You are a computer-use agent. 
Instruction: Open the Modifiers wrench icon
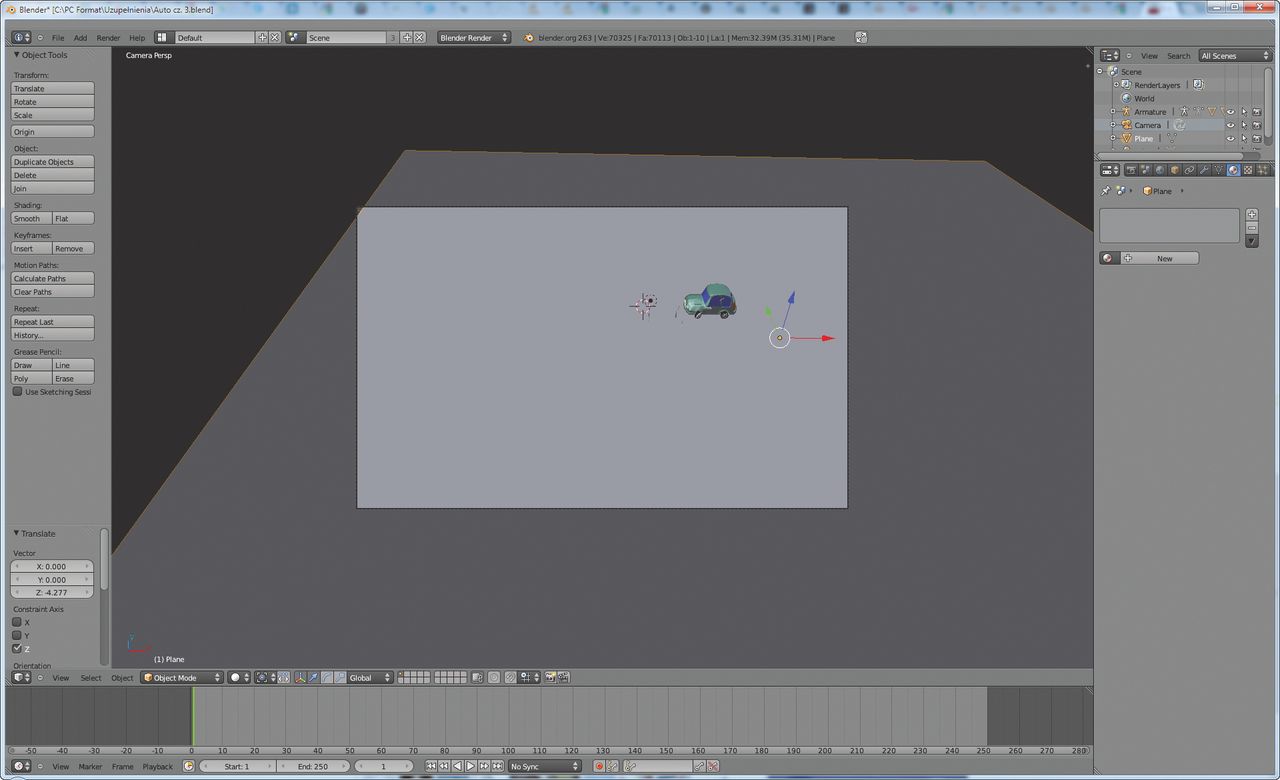point(1204,170)
